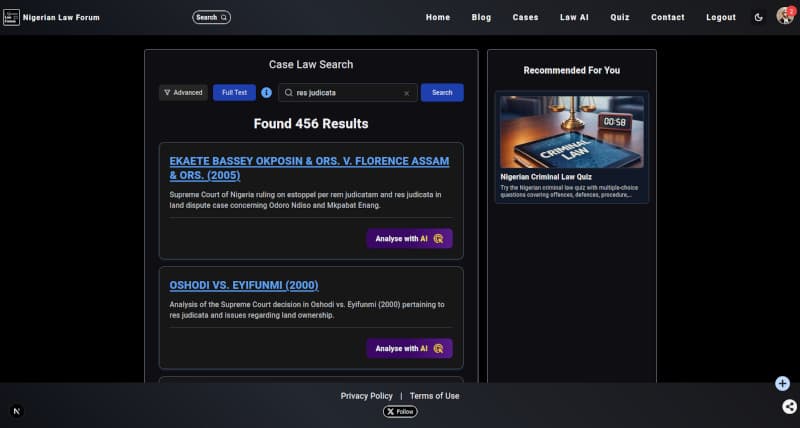Click the Case Law Search title
This screenshot has width=800, height=428.
(311, 64)
